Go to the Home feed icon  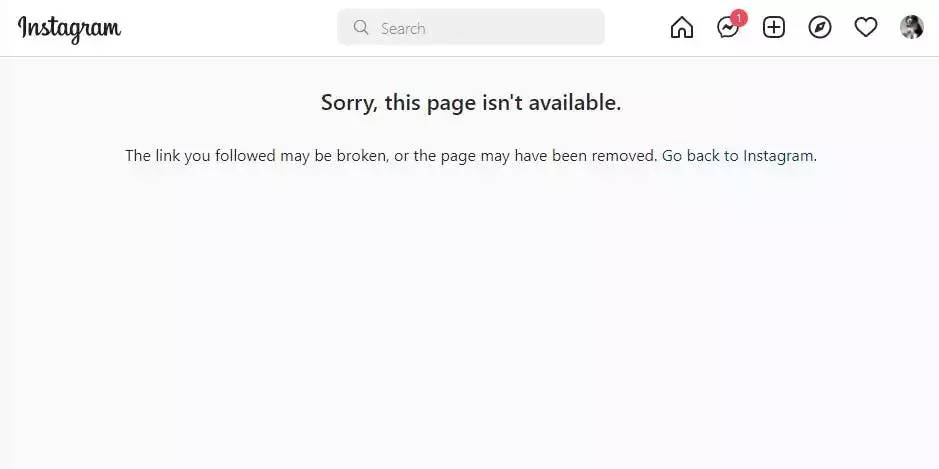coord(681,28)
